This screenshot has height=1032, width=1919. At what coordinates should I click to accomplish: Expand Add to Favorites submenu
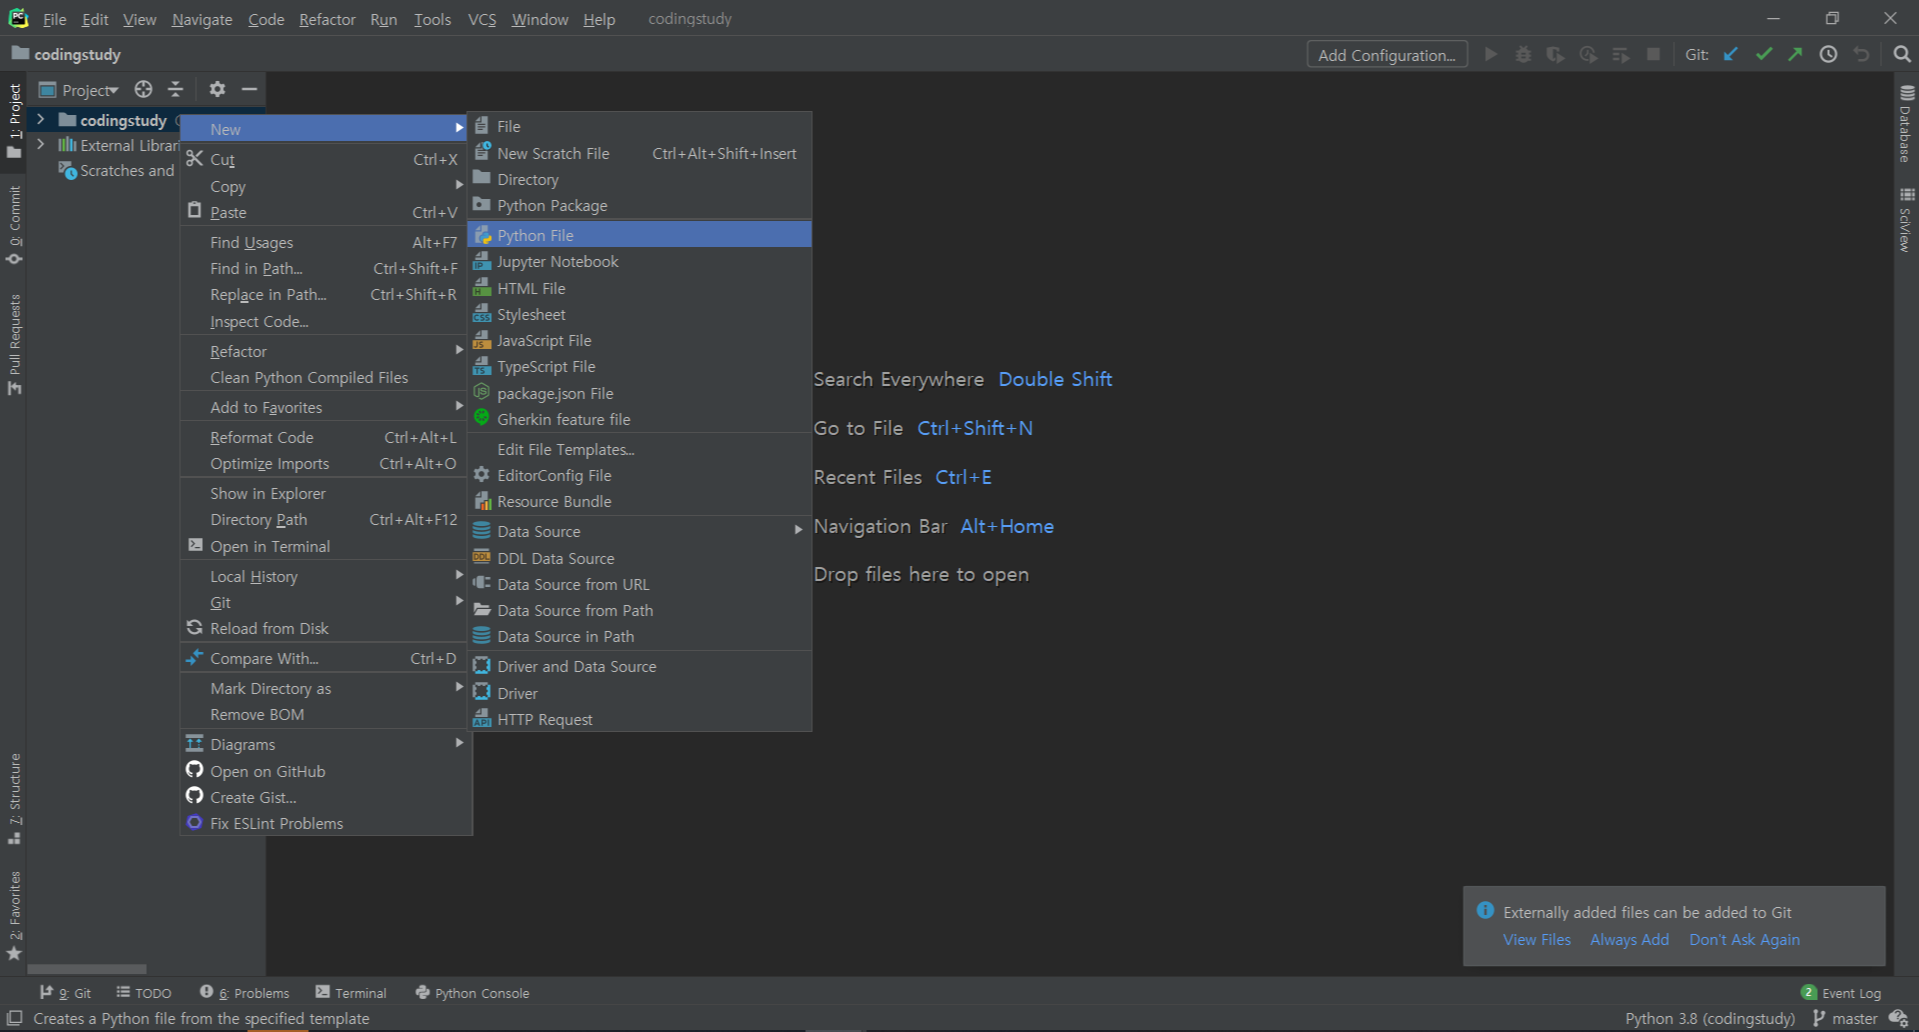(324, 407)
